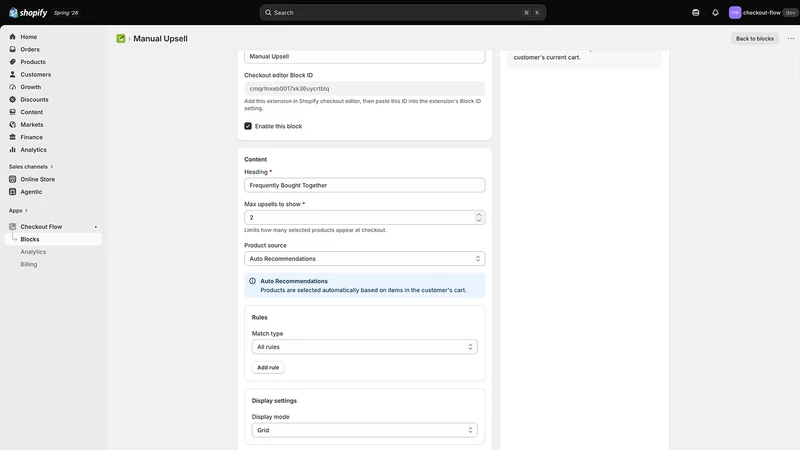This screenshot has width=800, height=450.
Task: Open the Orders icon in sidebar
Action: [13, 49]
